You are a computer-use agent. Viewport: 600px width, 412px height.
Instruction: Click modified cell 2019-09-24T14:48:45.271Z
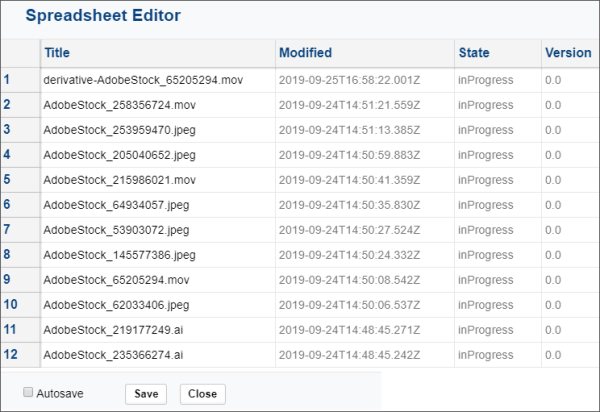365,330
